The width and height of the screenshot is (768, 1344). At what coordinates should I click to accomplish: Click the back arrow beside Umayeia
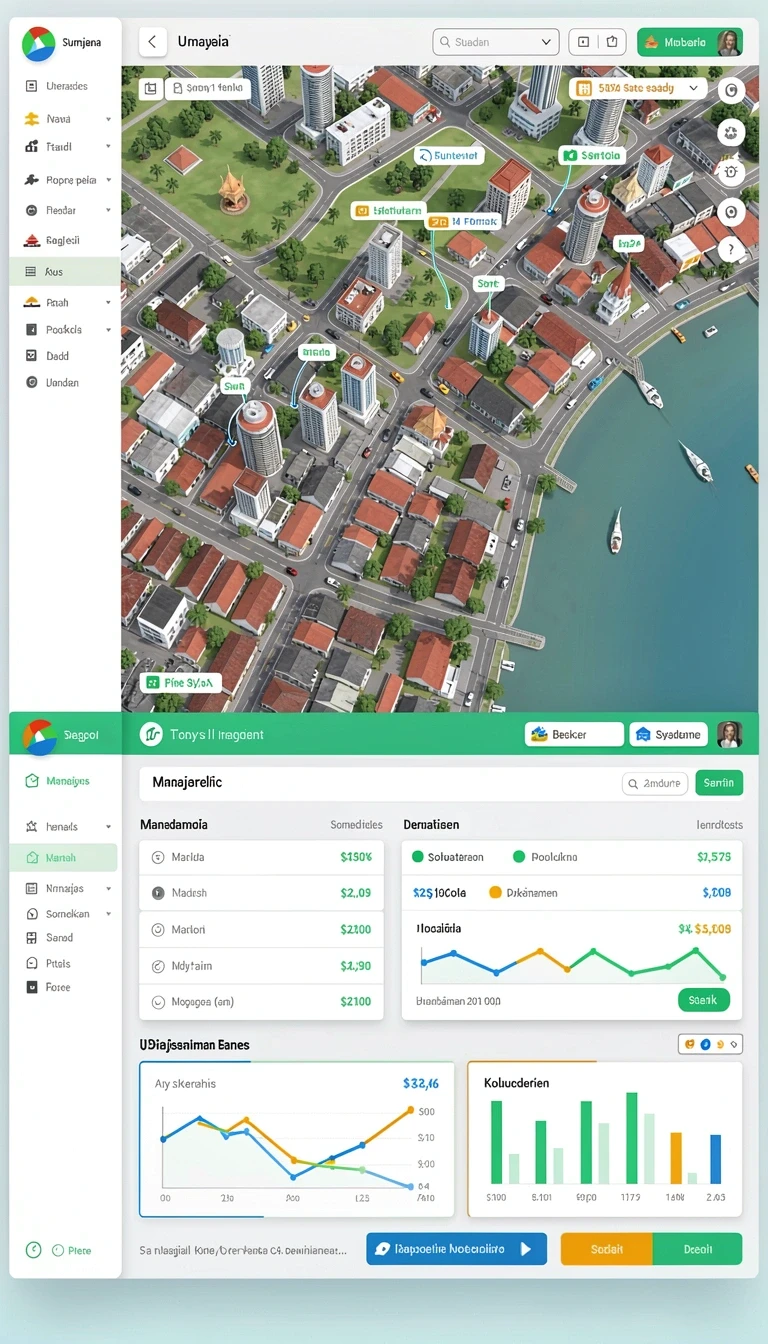coord(152,42)
